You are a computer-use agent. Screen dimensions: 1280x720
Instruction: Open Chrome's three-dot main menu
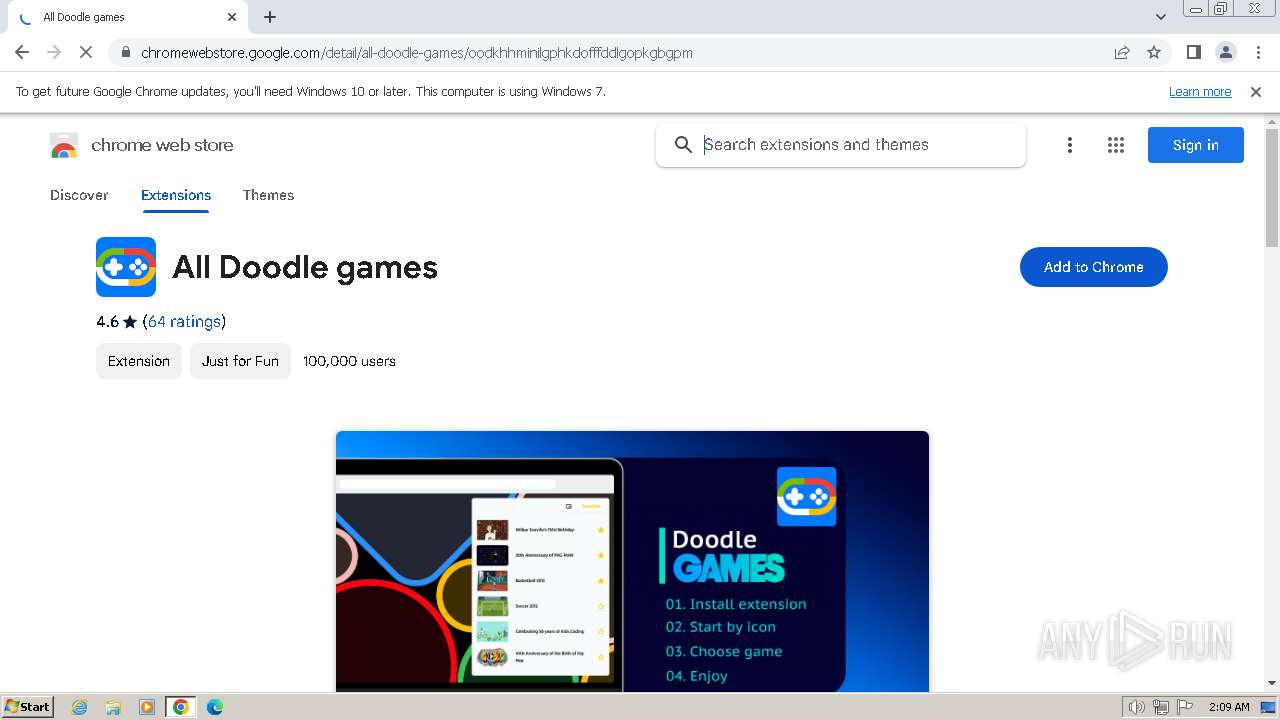(x=1258, y=52)
